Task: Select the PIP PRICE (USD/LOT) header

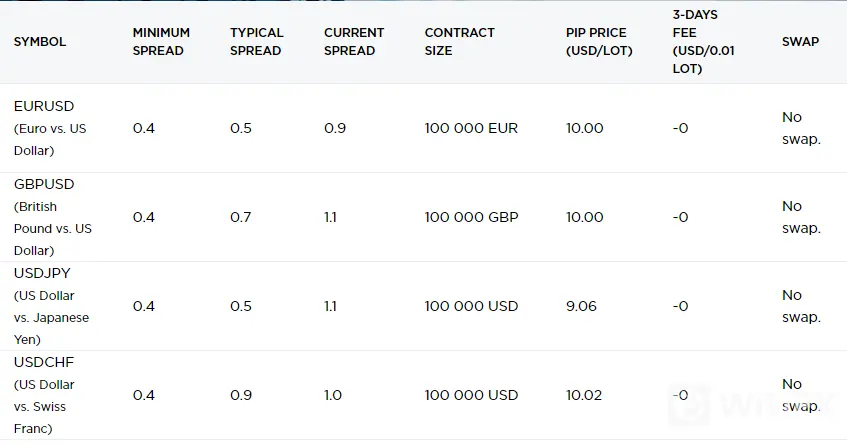Action: tap(599, 42)
